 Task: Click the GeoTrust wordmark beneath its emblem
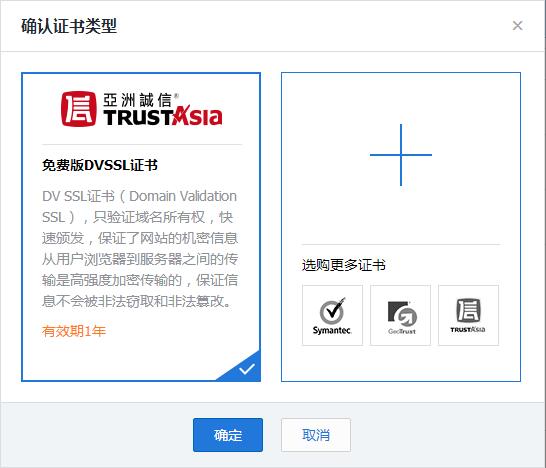point(402,331)
